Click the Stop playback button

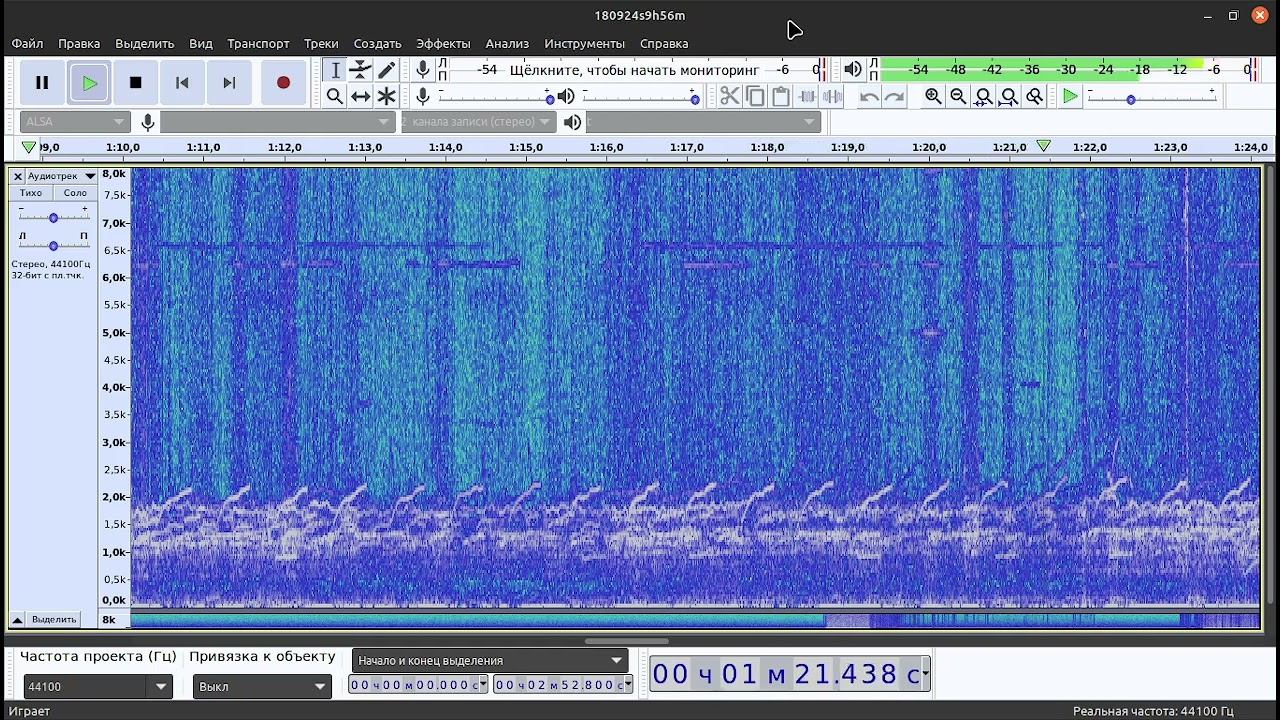tap(136, 83)
